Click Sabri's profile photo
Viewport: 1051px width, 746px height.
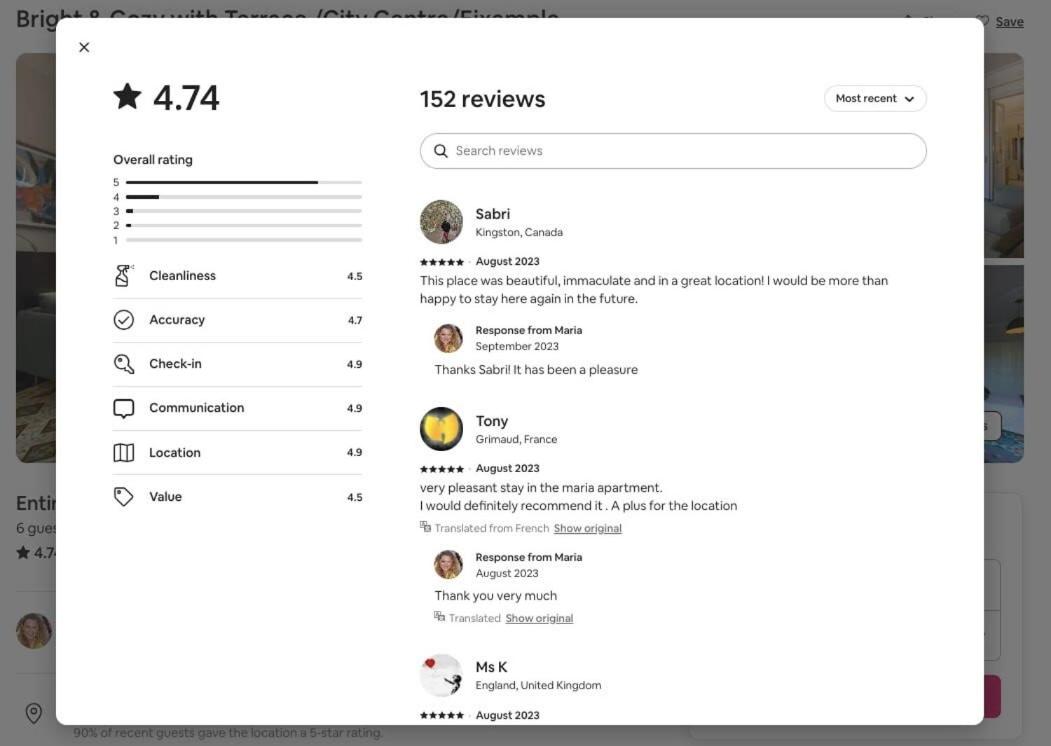tap(441, 222)
